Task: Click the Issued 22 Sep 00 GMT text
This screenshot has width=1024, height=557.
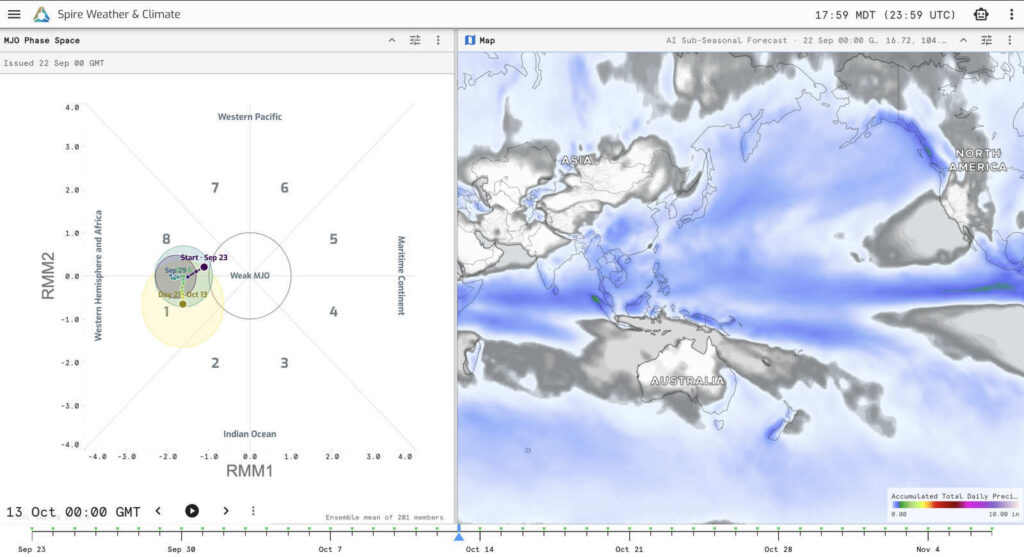Action: [x=54, y=63]
